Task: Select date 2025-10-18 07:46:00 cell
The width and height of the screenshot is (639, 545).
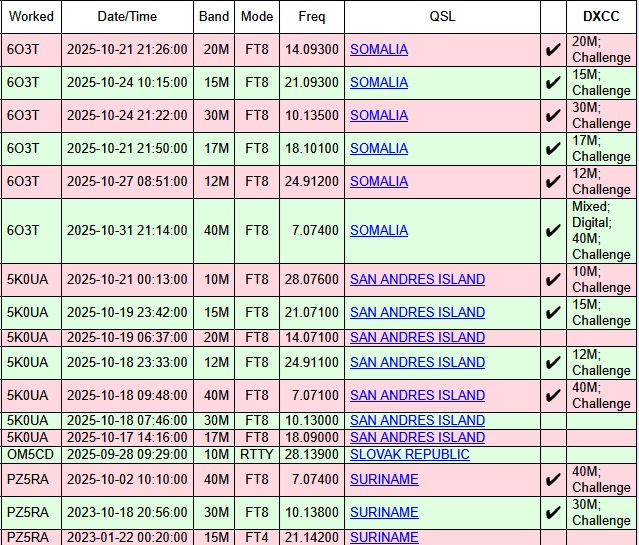Action: tap(127, 420)
